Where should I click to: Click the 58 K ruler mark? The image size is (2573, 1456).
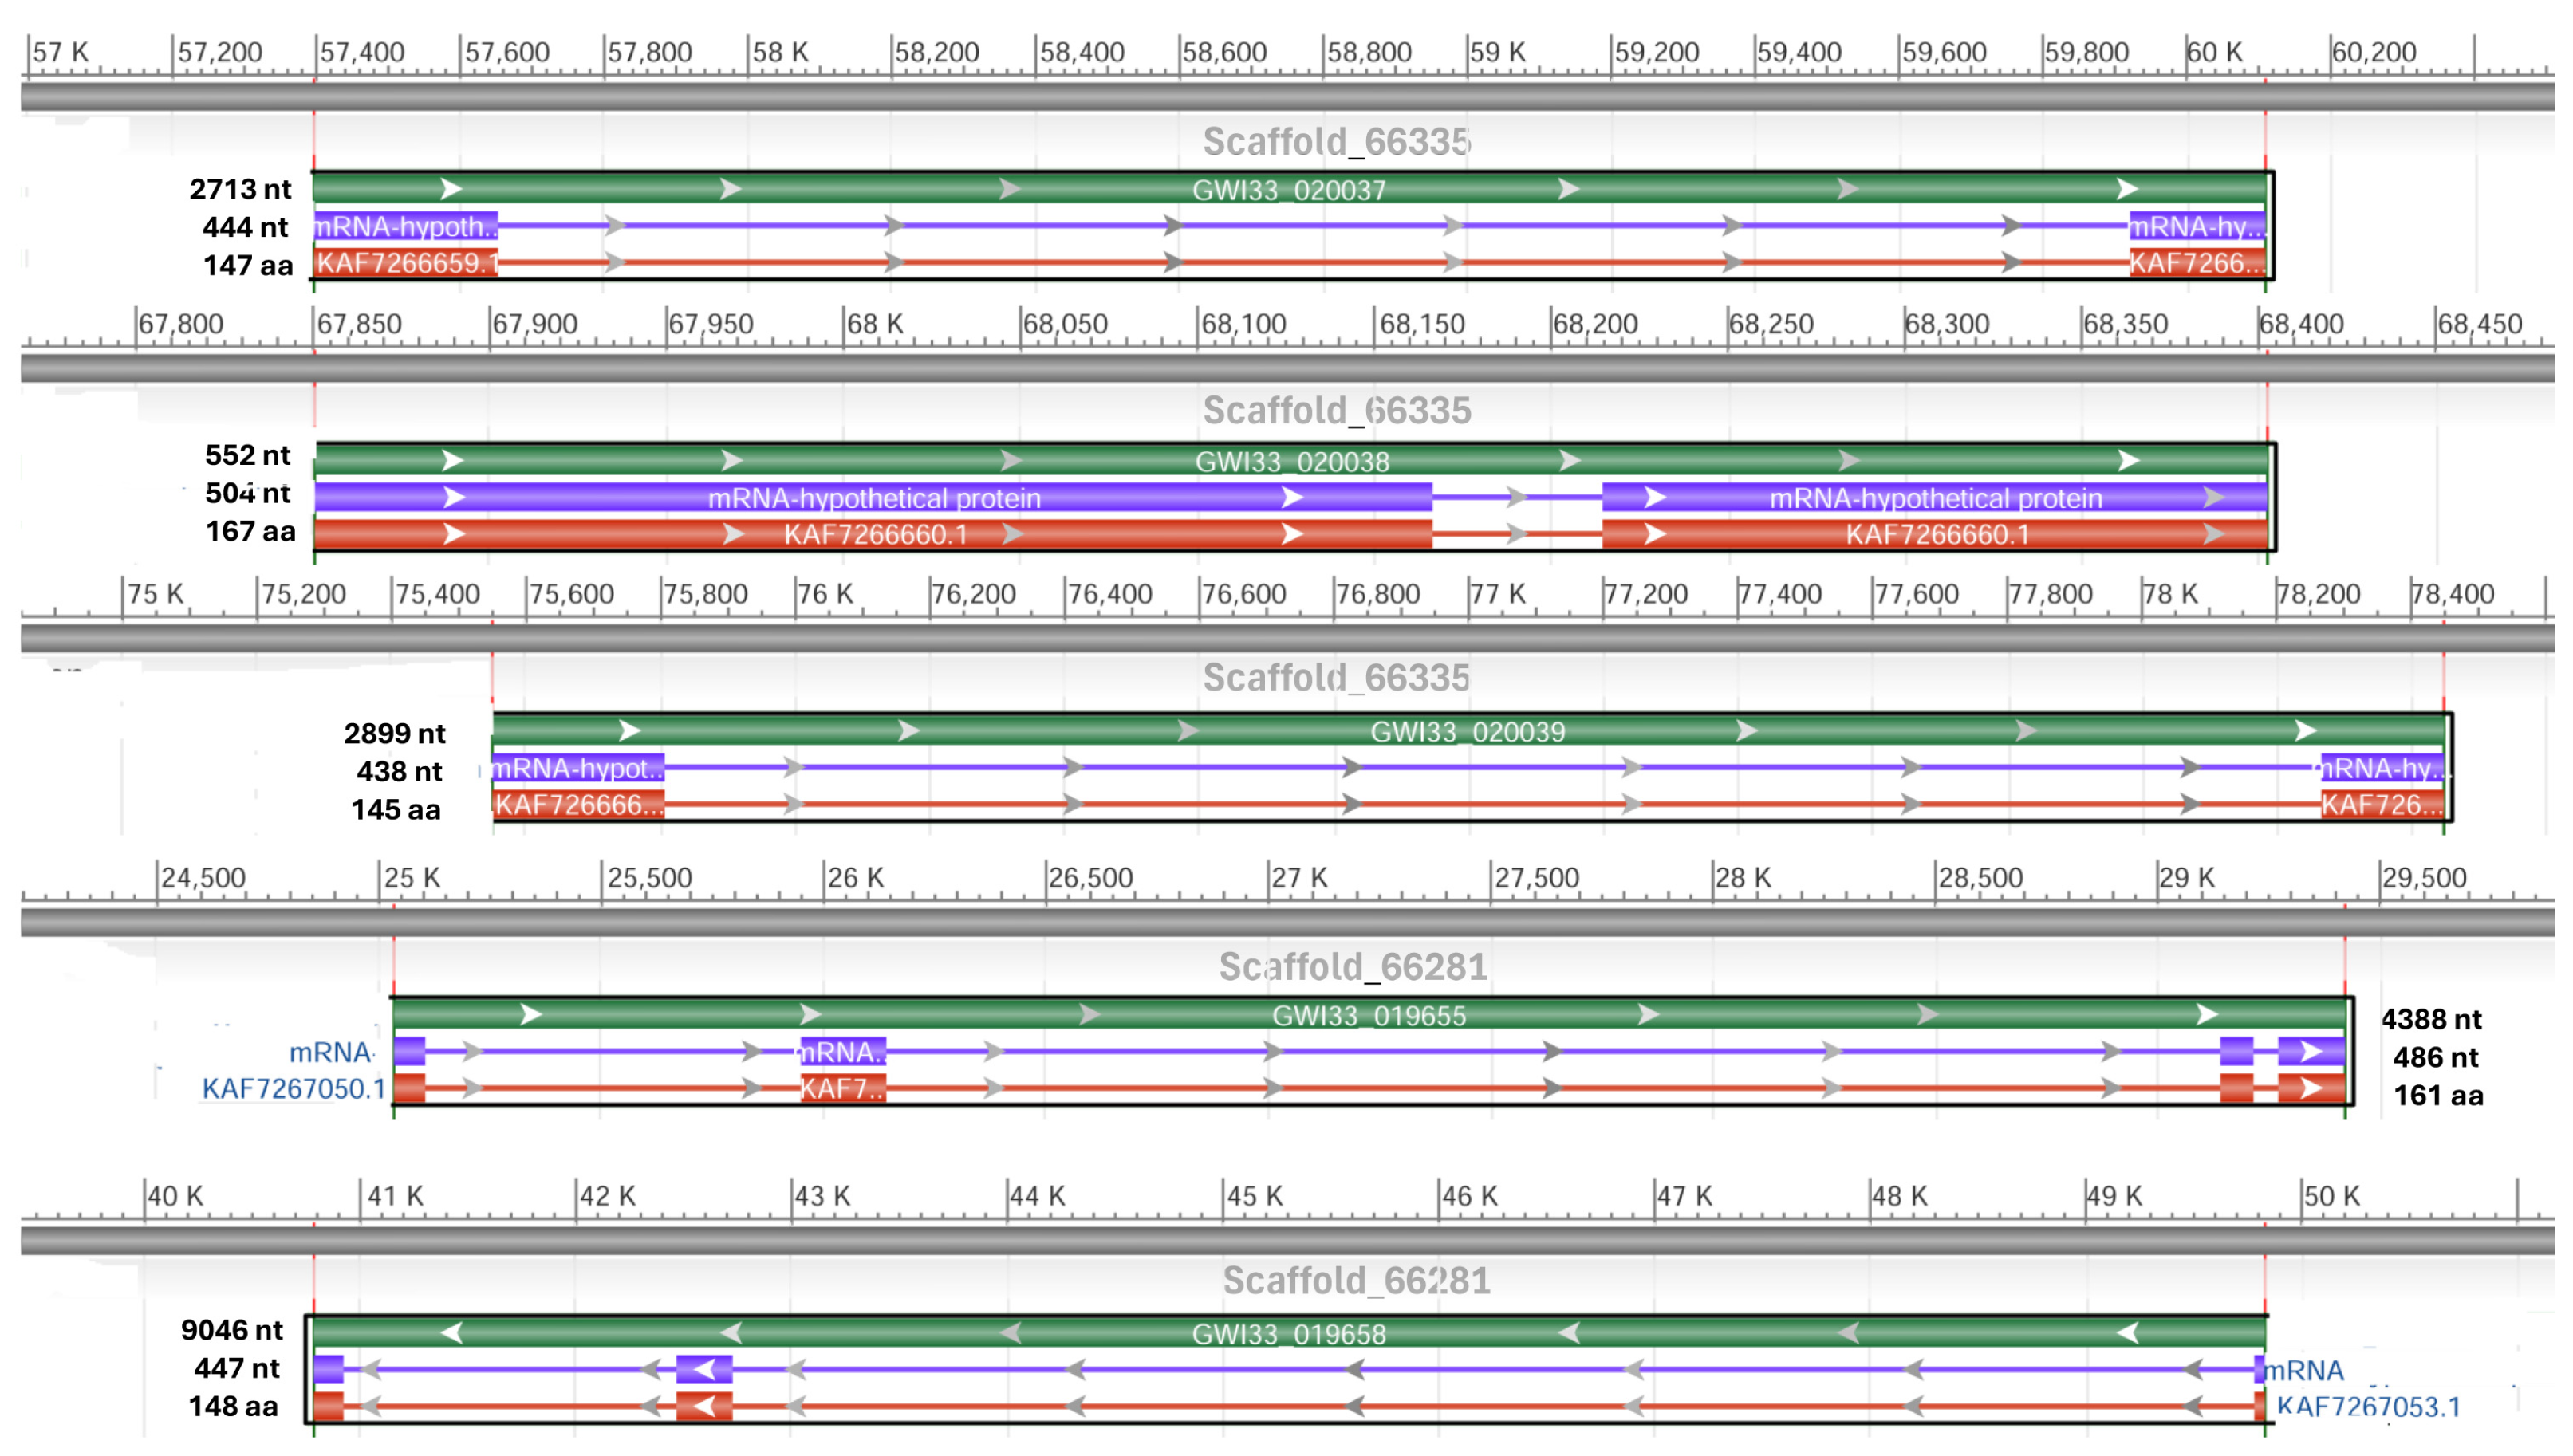click(779, 52)
